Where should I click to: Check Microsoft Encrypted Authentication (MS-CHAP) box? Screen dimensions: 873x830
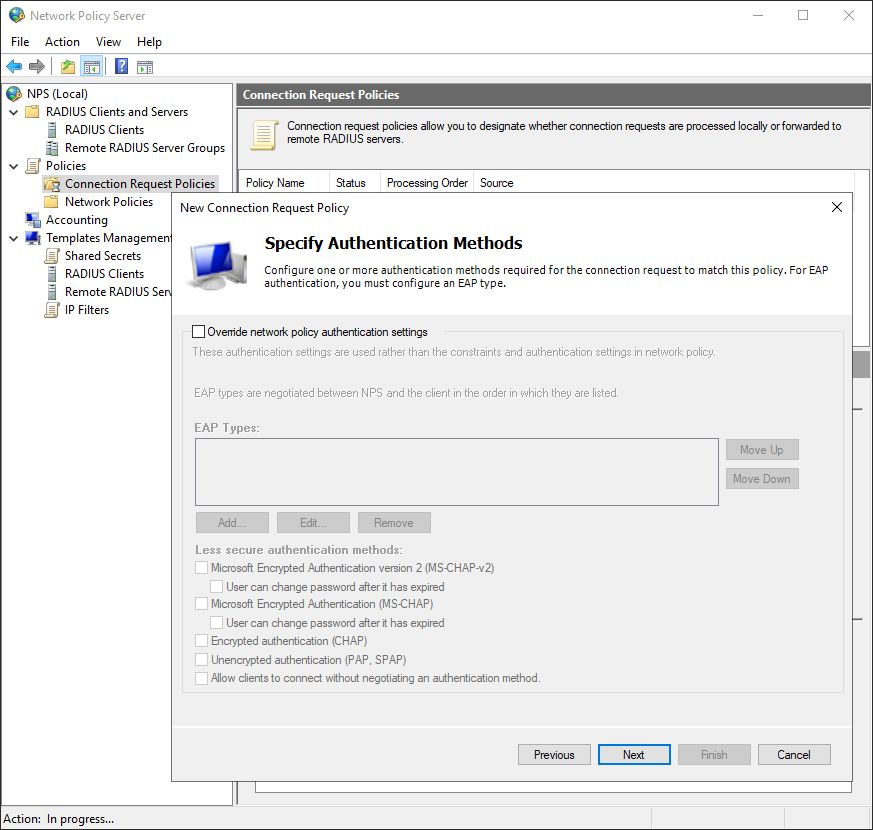(x=201, y=604)
